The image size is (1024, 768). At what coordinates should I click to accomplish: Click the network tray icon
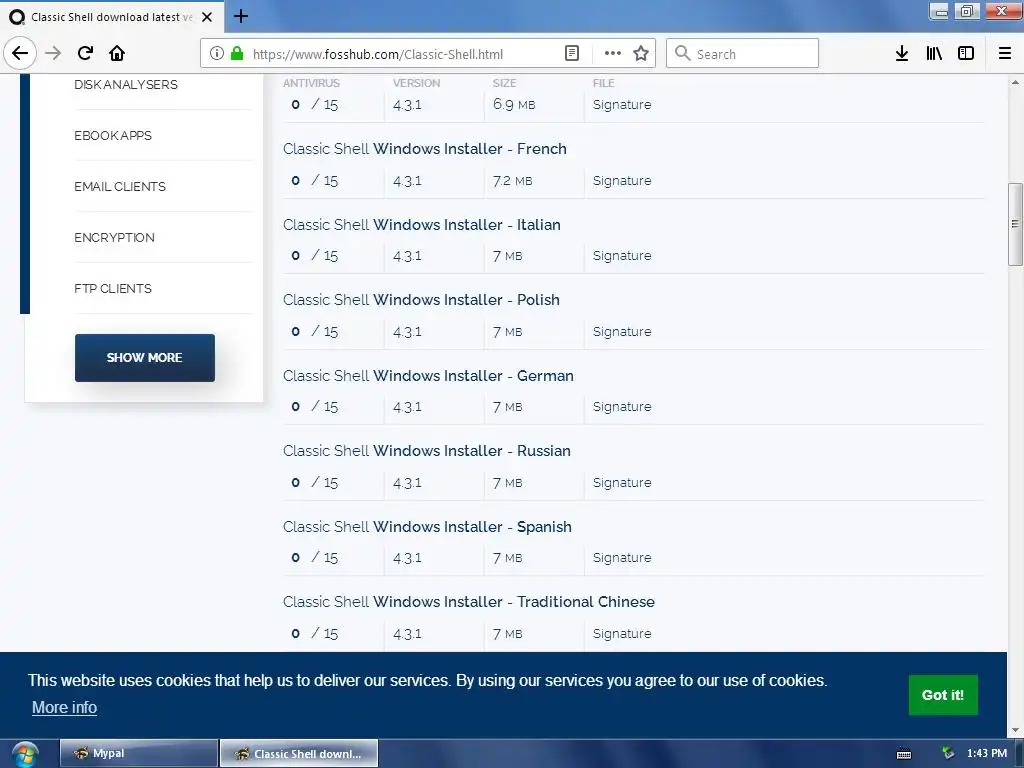tap(947, 754)
